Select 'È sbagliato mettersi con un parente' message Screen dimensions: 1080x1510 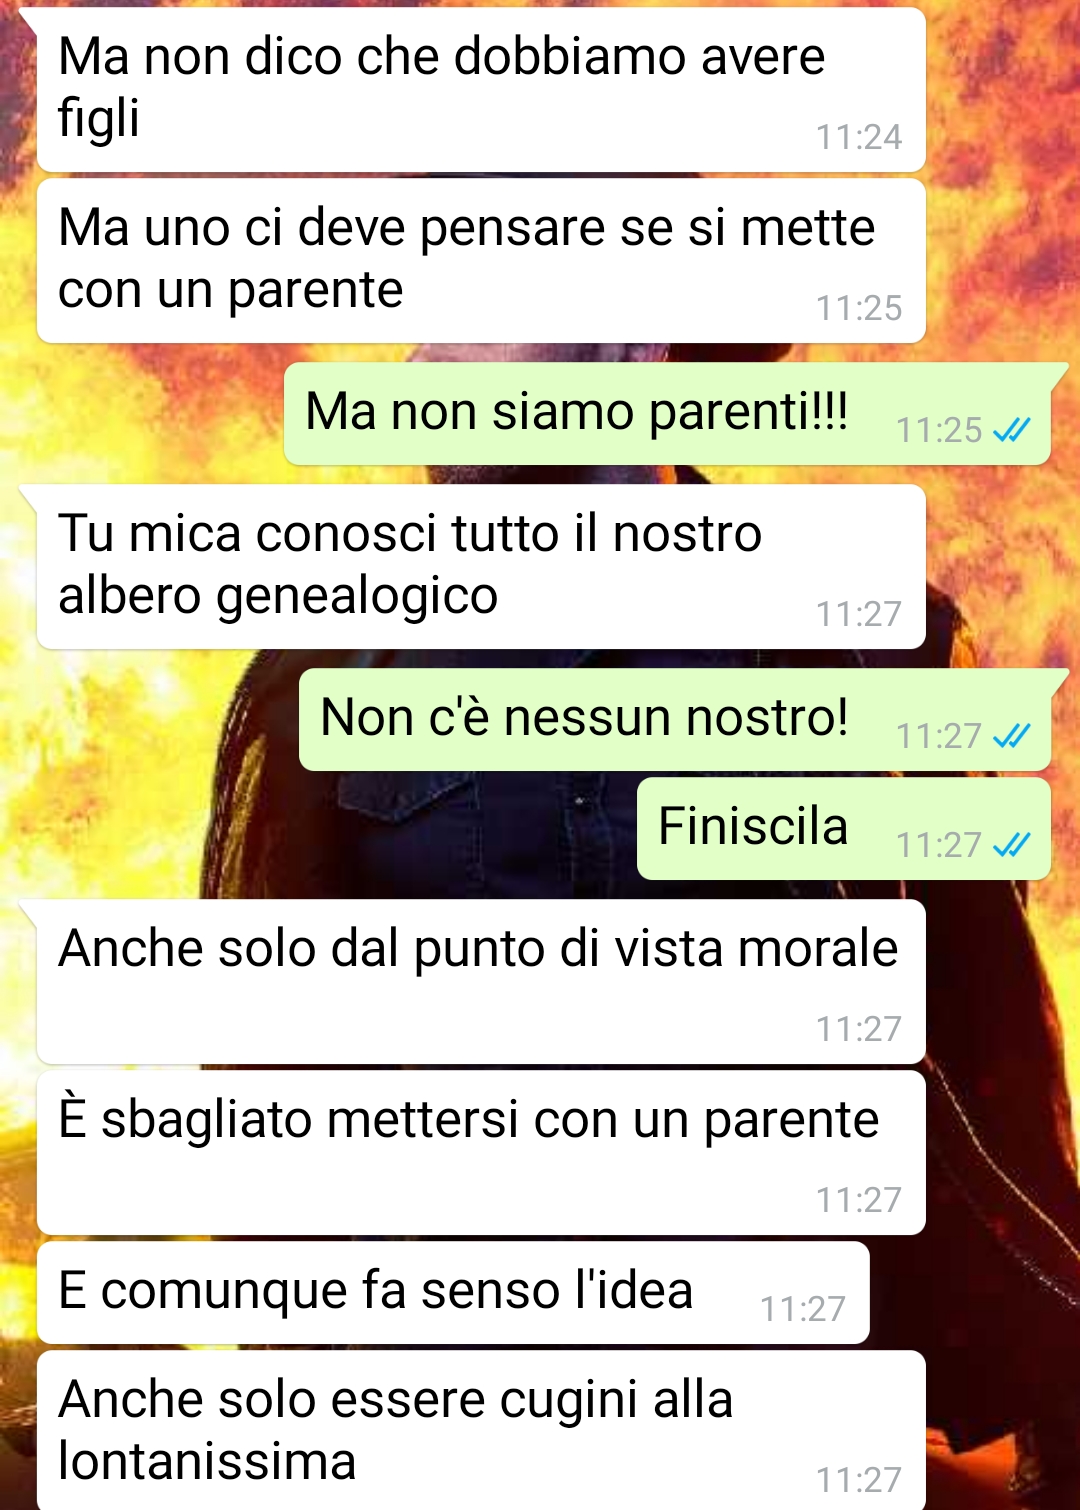[481, 1153]
